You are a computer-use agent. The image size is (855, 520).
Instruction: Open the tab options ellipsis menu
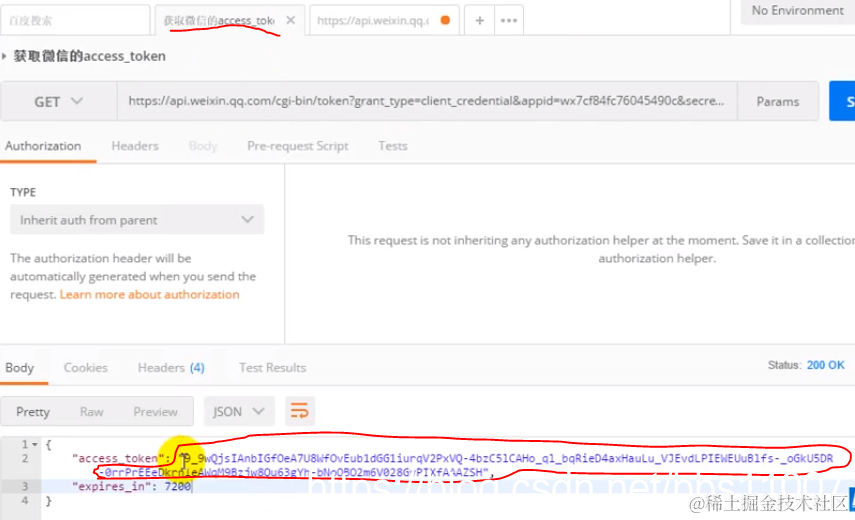(x=509, y=20)
